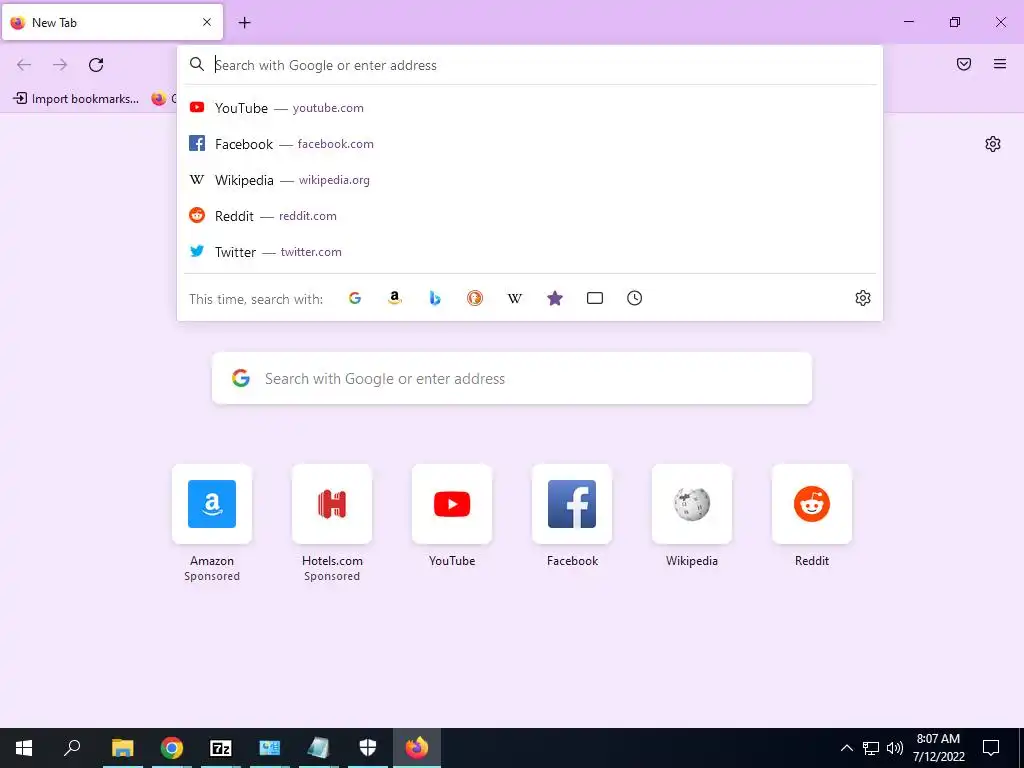Click the Back navigation arrow
Screen dimensions: 1024x768
pyautogui.click(x=24, y=65)
